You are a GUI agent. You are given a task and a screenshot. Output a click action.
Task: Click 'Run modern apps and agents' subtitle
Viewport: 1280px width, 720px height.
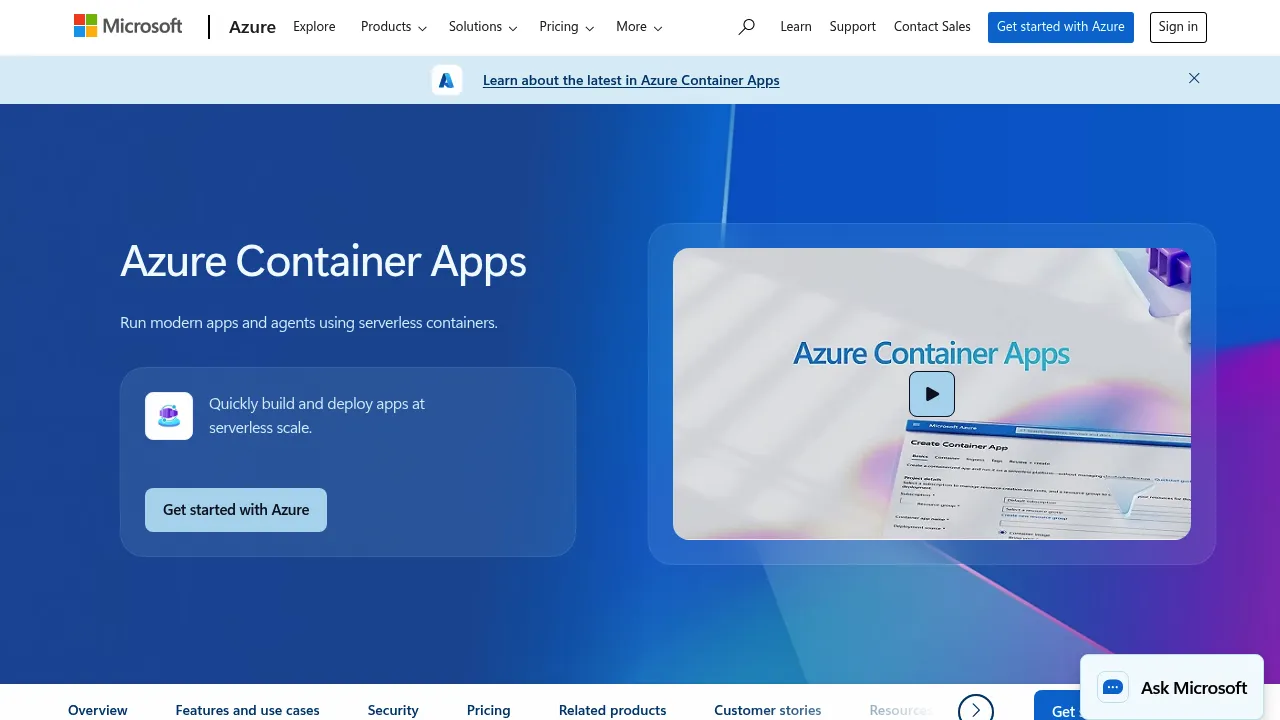pos(309,323)
